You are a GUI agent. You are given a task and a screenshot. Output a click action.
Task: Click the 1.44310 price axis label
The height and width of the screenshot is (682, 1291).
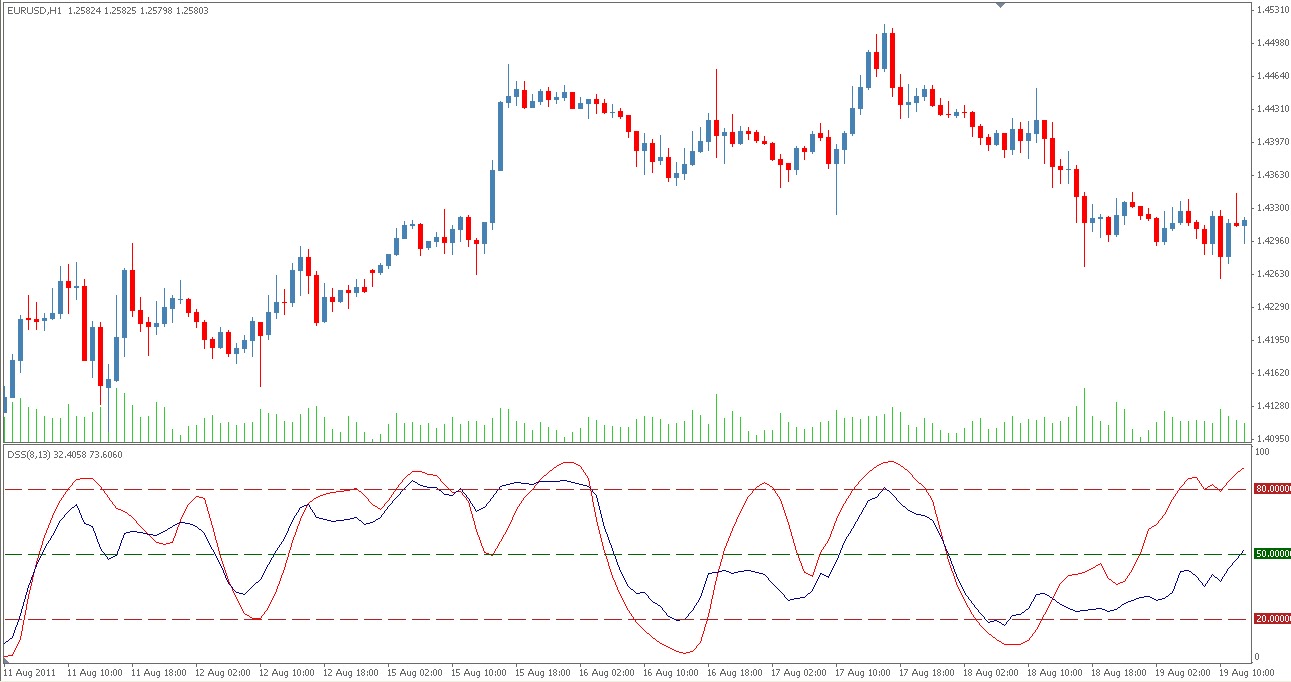(1271, 109)
